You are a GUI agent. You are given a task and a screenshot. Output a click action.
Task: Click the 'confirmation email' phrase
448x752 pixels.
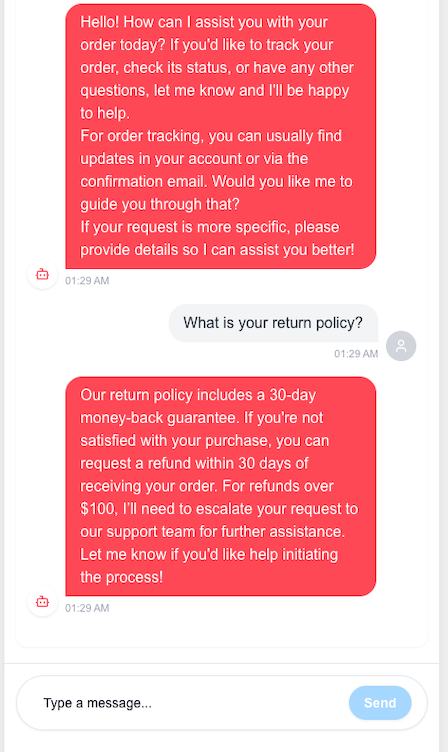point(144,181)
